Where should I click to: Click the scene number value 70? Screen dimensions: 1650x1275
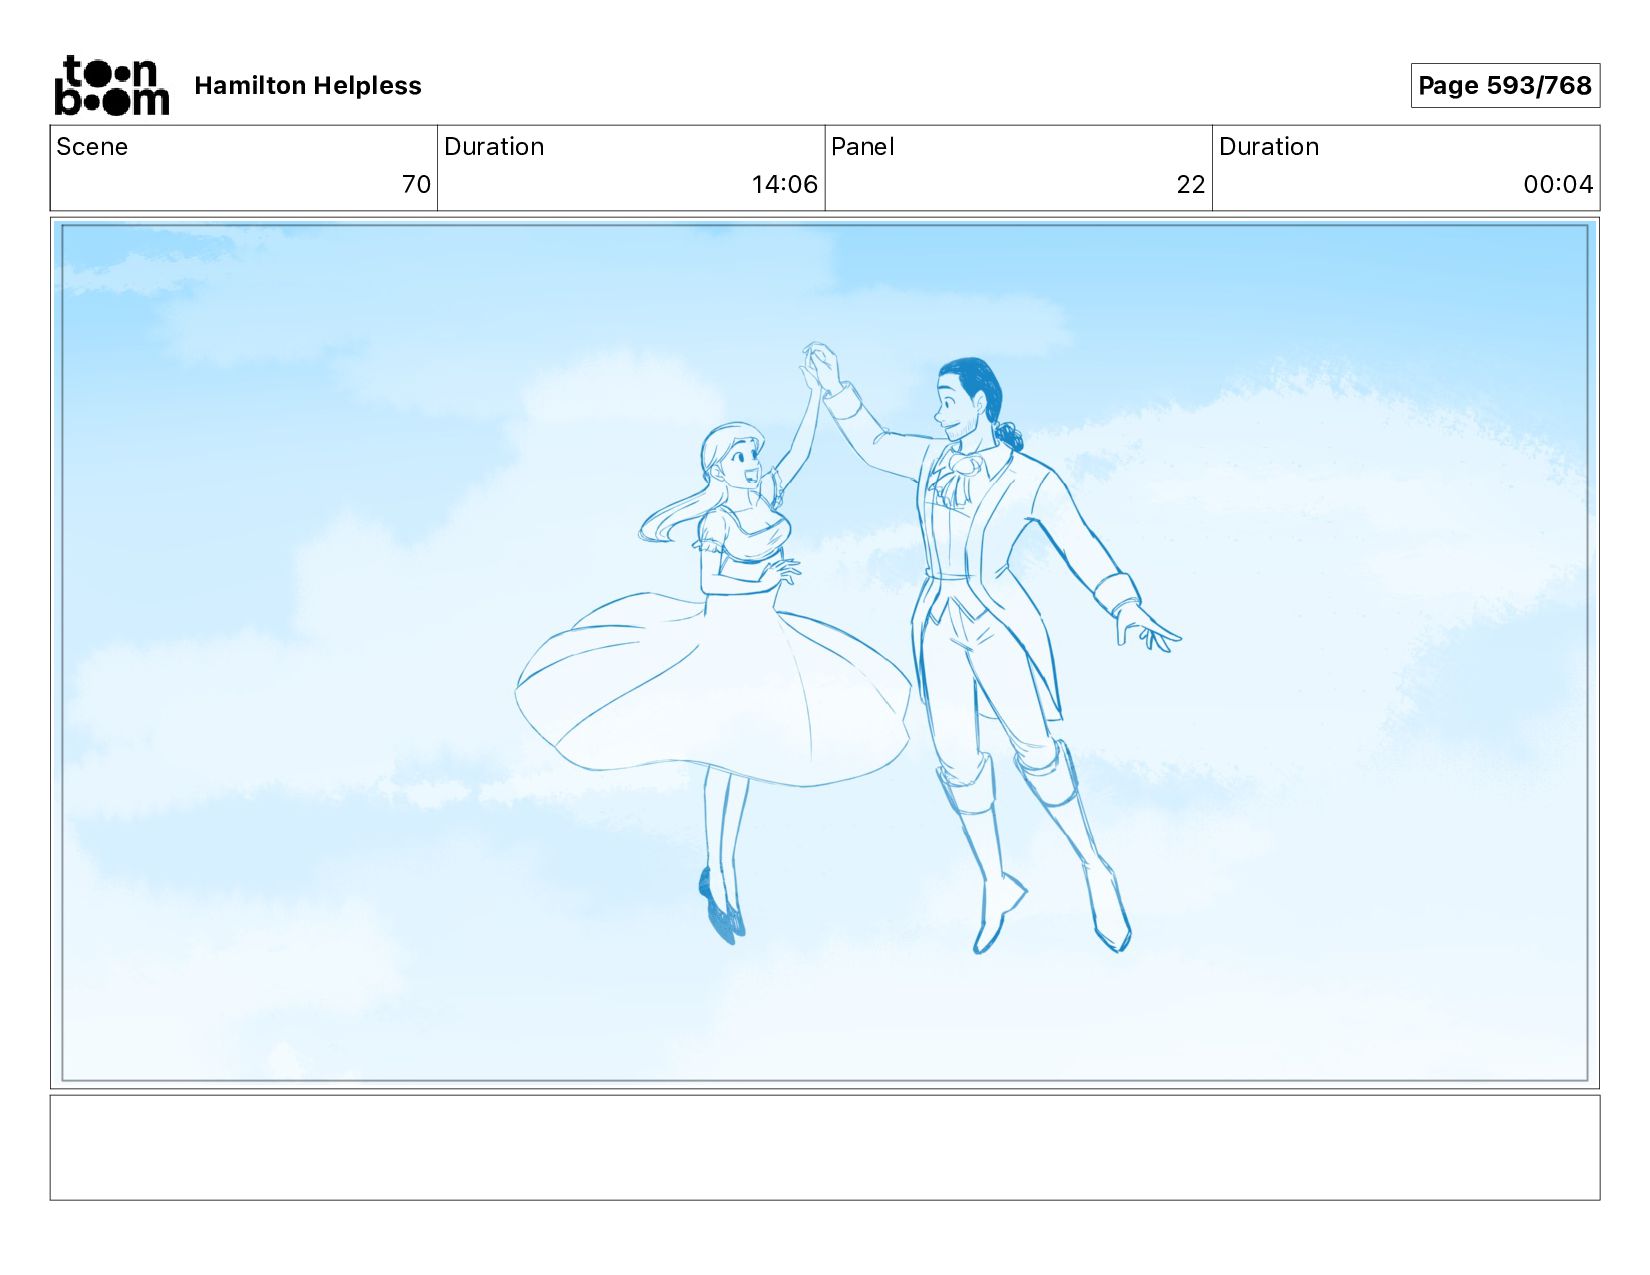tap(416, 184)
